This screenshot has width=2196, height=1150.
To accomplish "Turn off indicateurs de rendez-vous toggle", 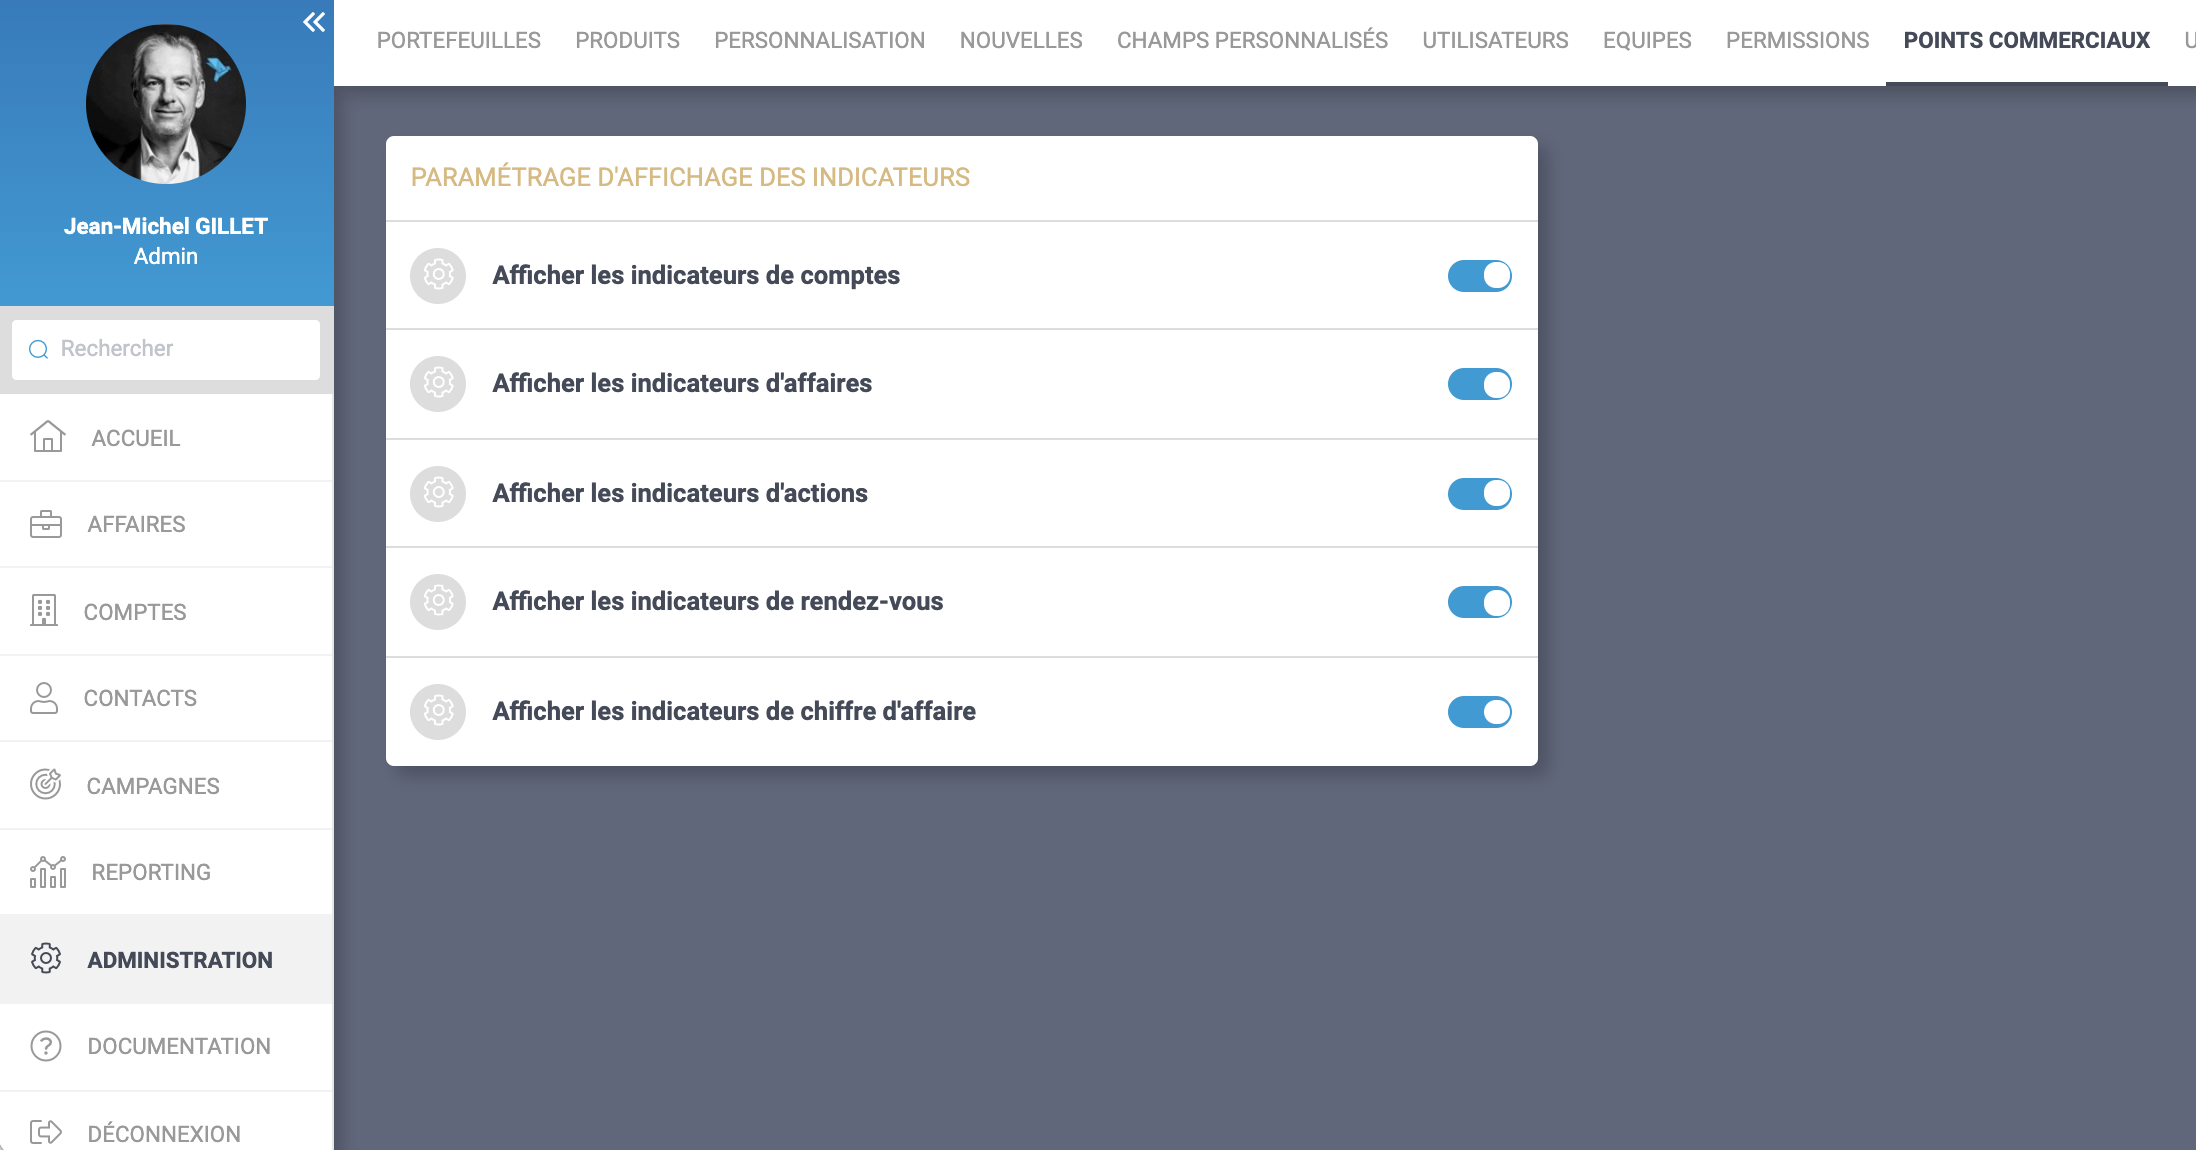I will [1479, 602].
